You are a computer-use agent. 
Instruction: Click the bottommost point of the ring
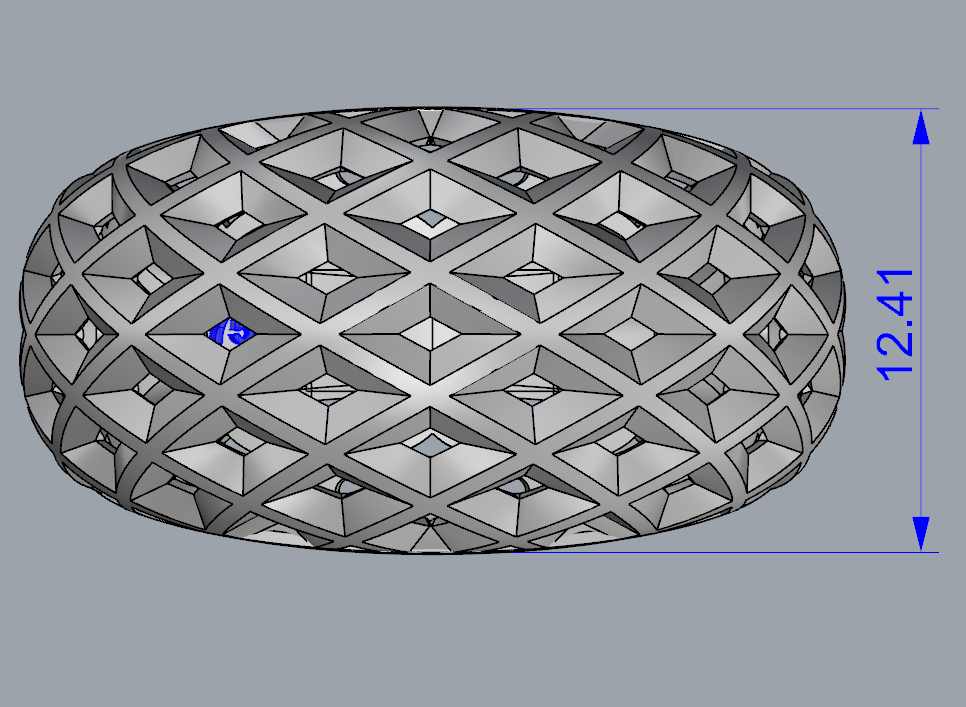click(x=432, y=551)
